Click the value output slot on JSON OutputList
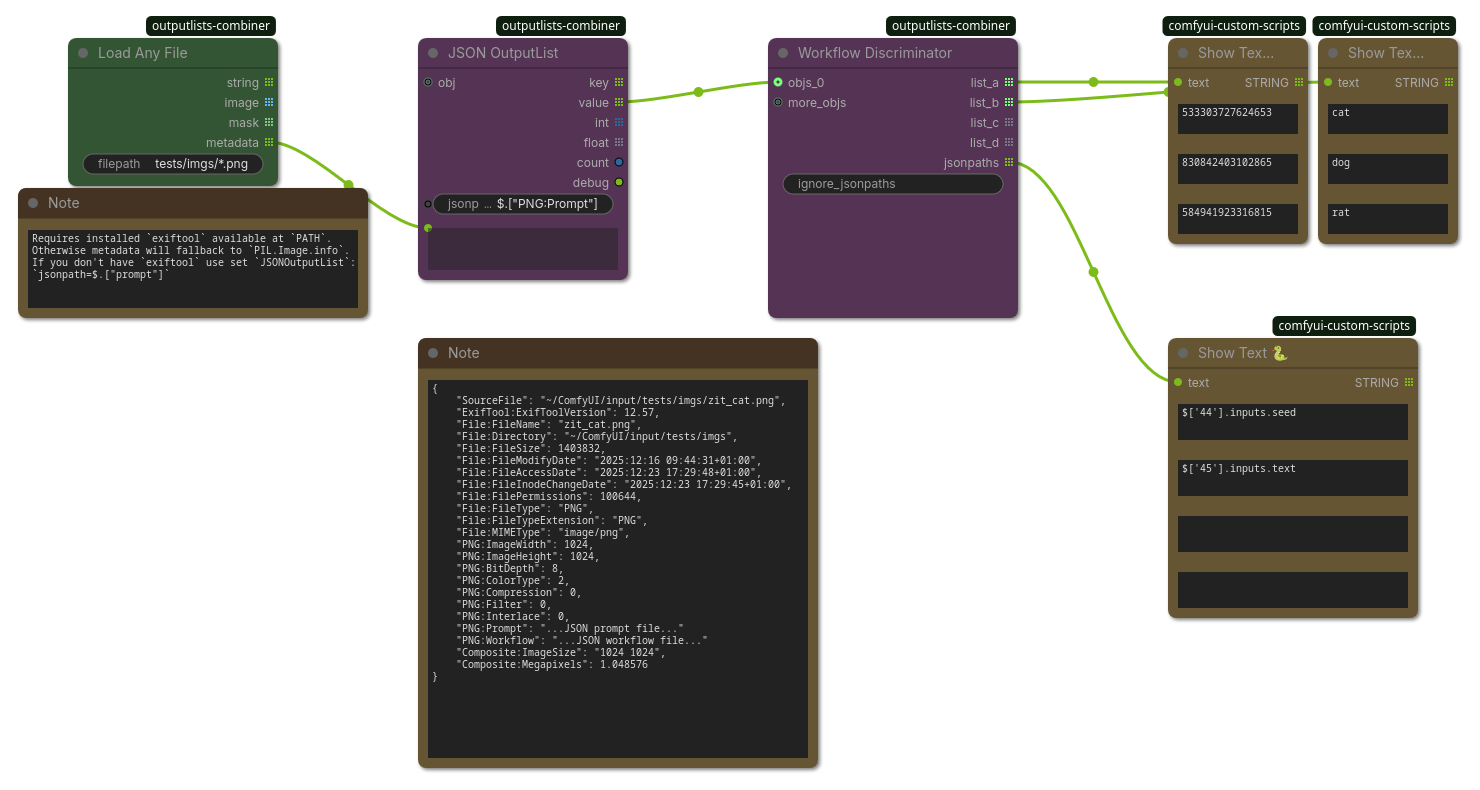This screenshot has width=1480, height=790. (619, 103)
